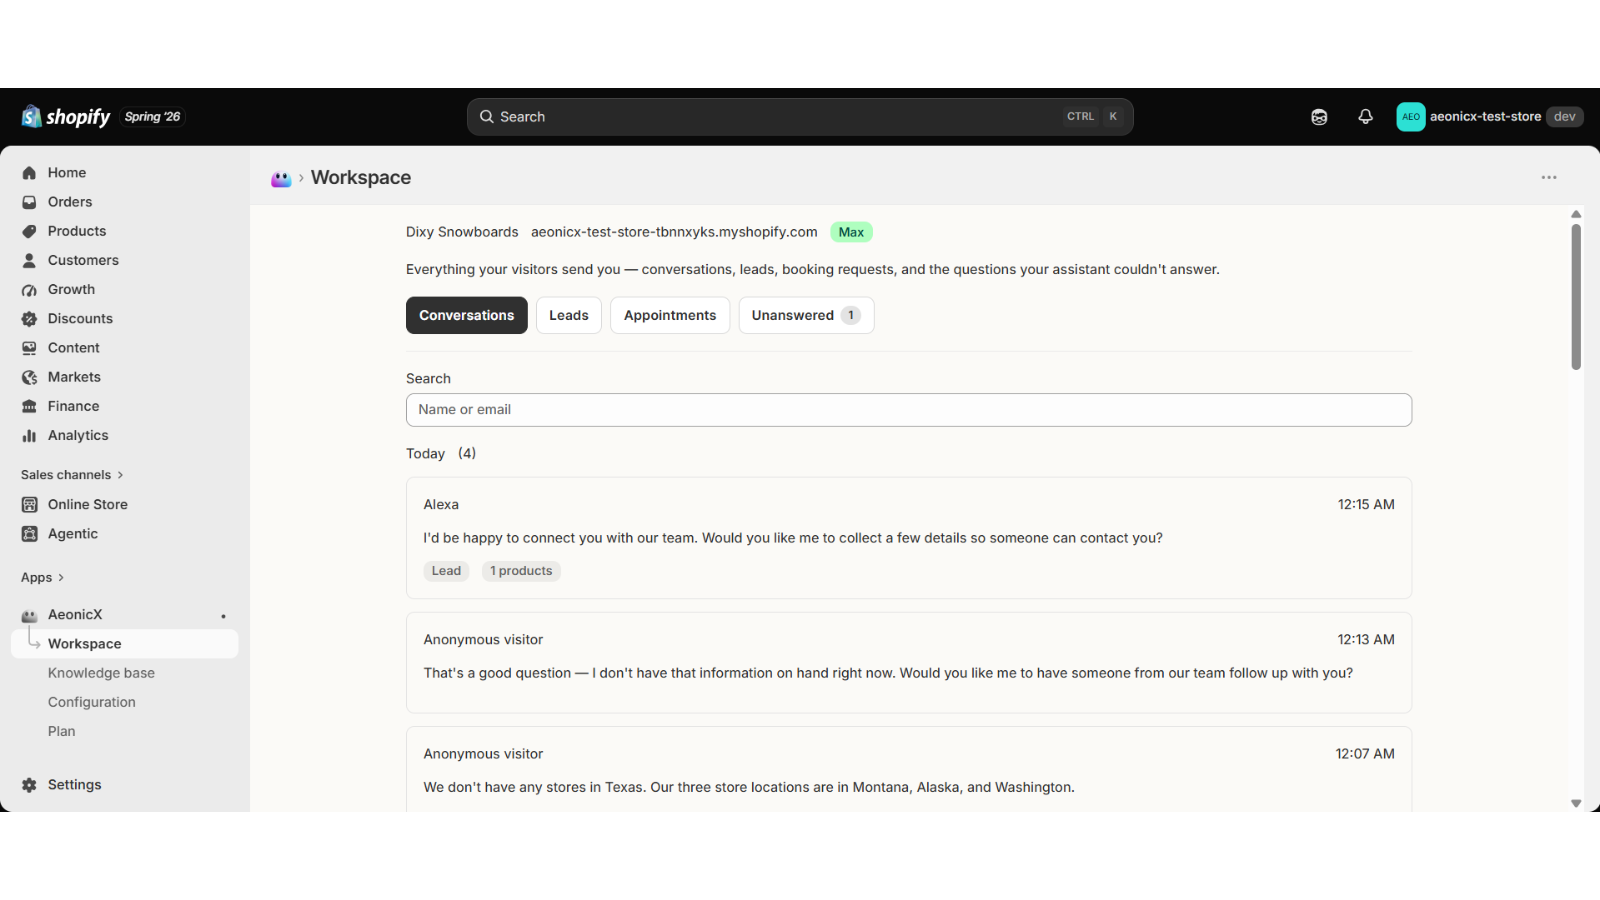The width and height of the screenshot is (1600, 900).
Task: Click the Content image icon
Action: 29,348
